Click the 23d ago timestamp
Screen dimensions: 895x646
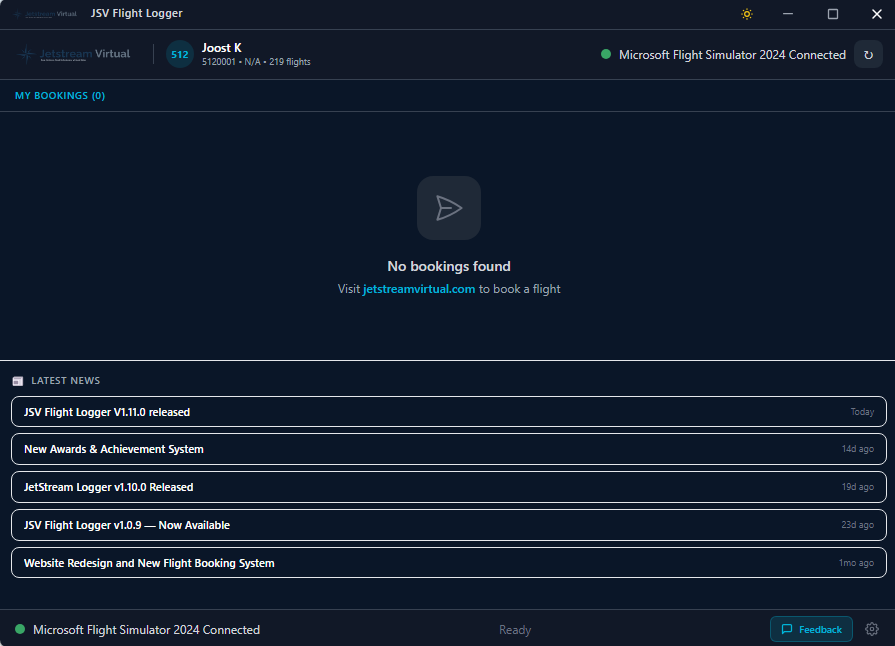pyautogui.click(x=857, y=525)
